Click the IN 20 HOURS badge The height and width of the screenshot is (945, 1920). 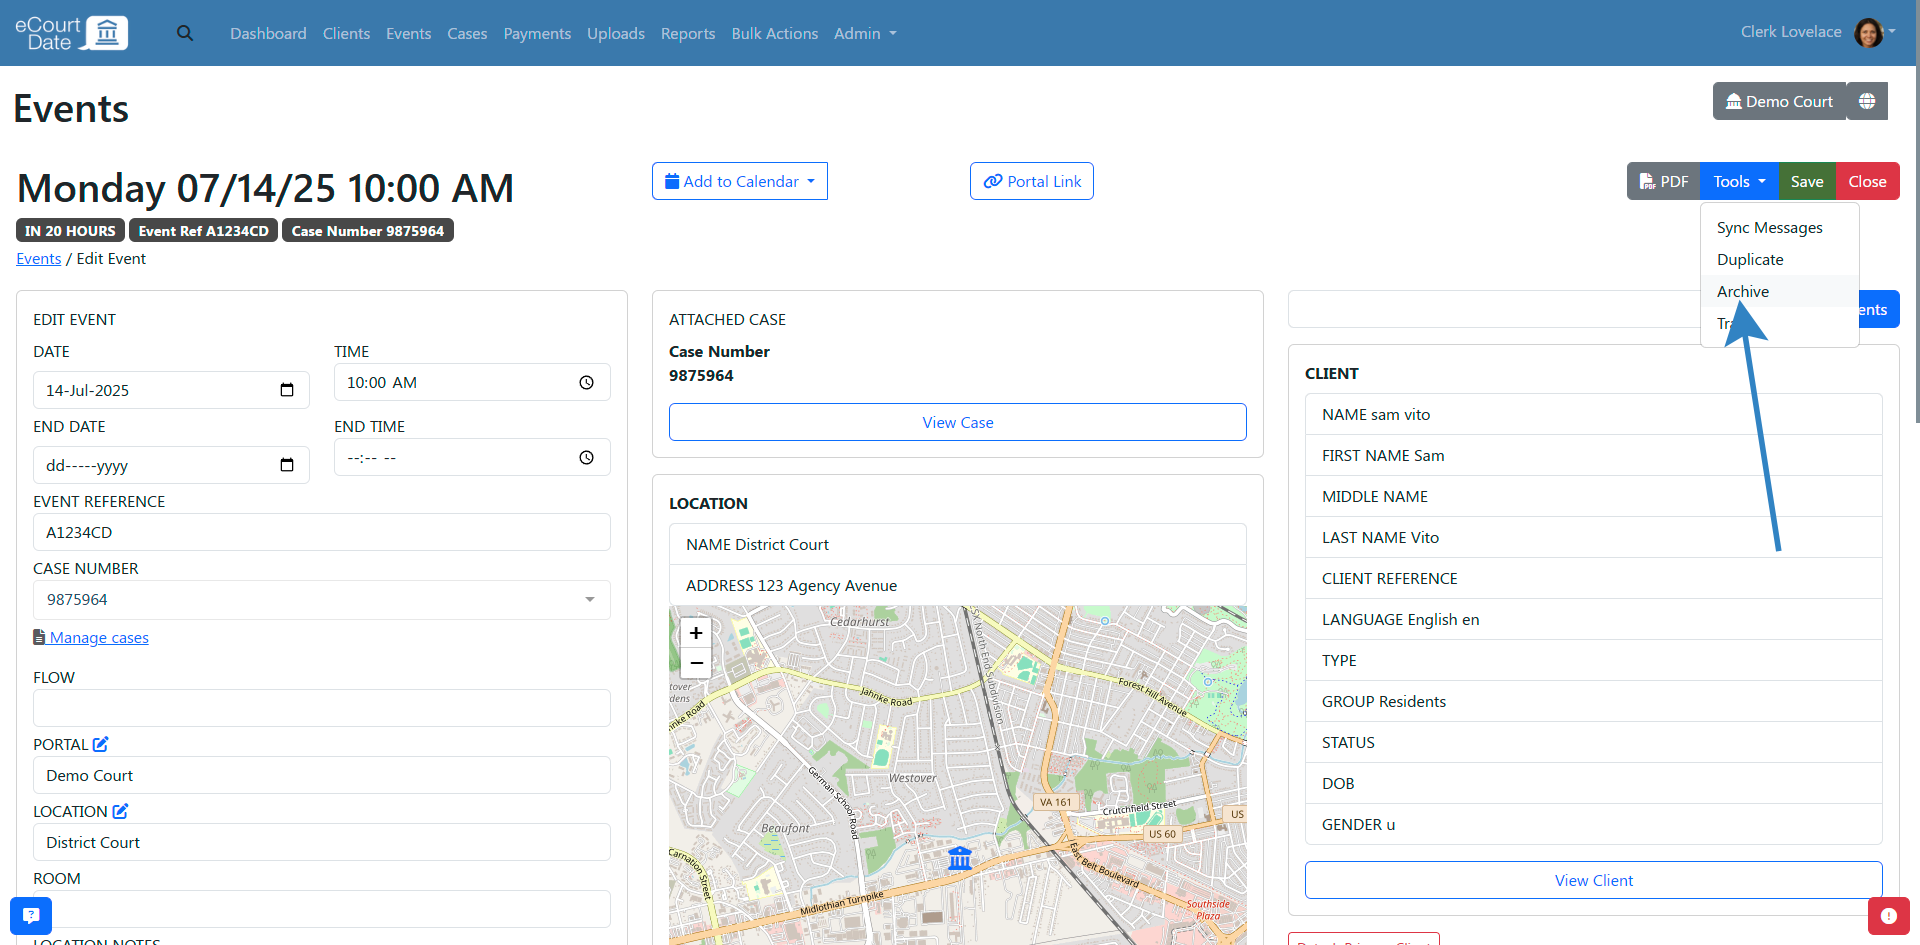click(70, 231)
